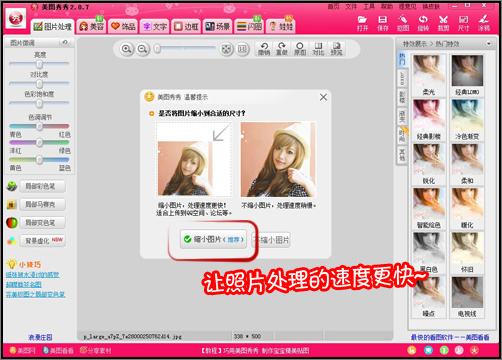This screenshot has width=502, height=360.
Task: Click the 亮度 brightness slider handle
Action: click(x=39, y=64)
